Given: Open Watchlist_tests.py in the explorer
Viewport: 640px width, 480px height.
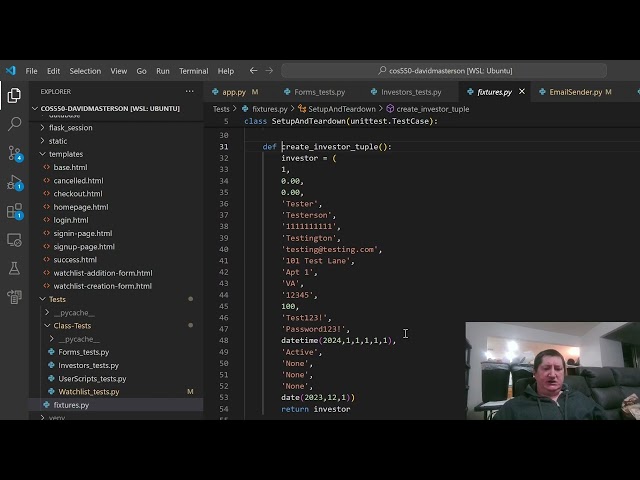Looking at the screenshot, I should (89, 392).
